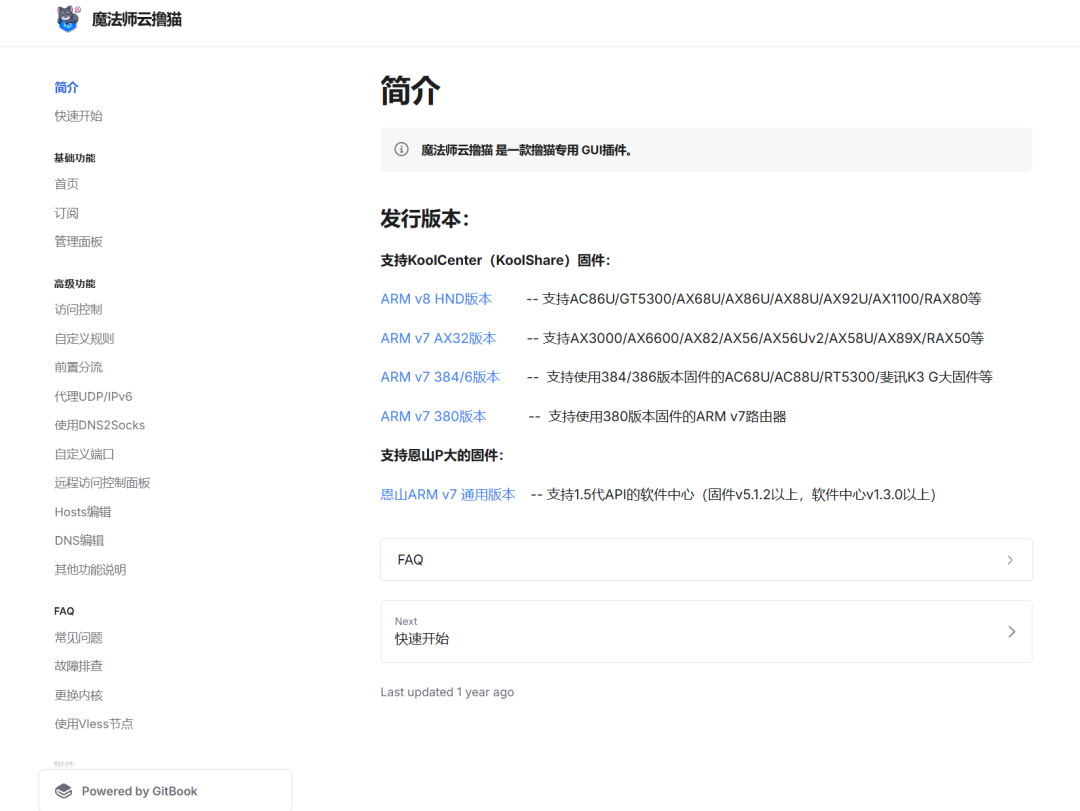Open 使用DNS2Socks sidebar page

click(x=100, y=425)
